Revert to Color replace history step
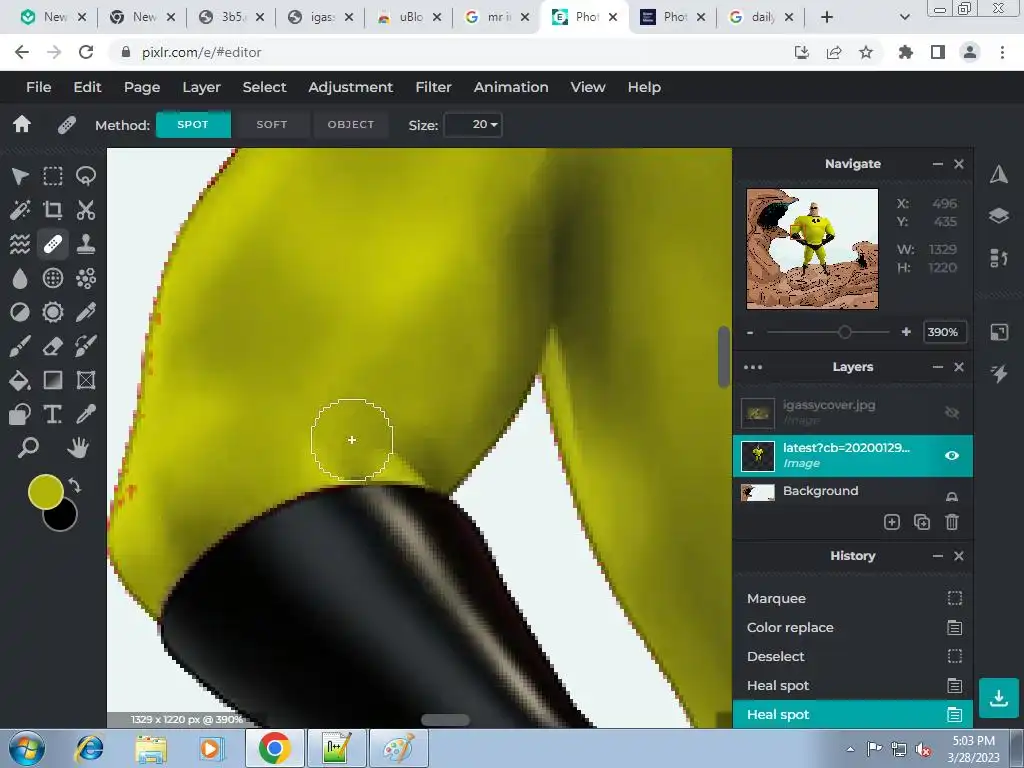 (853, 628)
